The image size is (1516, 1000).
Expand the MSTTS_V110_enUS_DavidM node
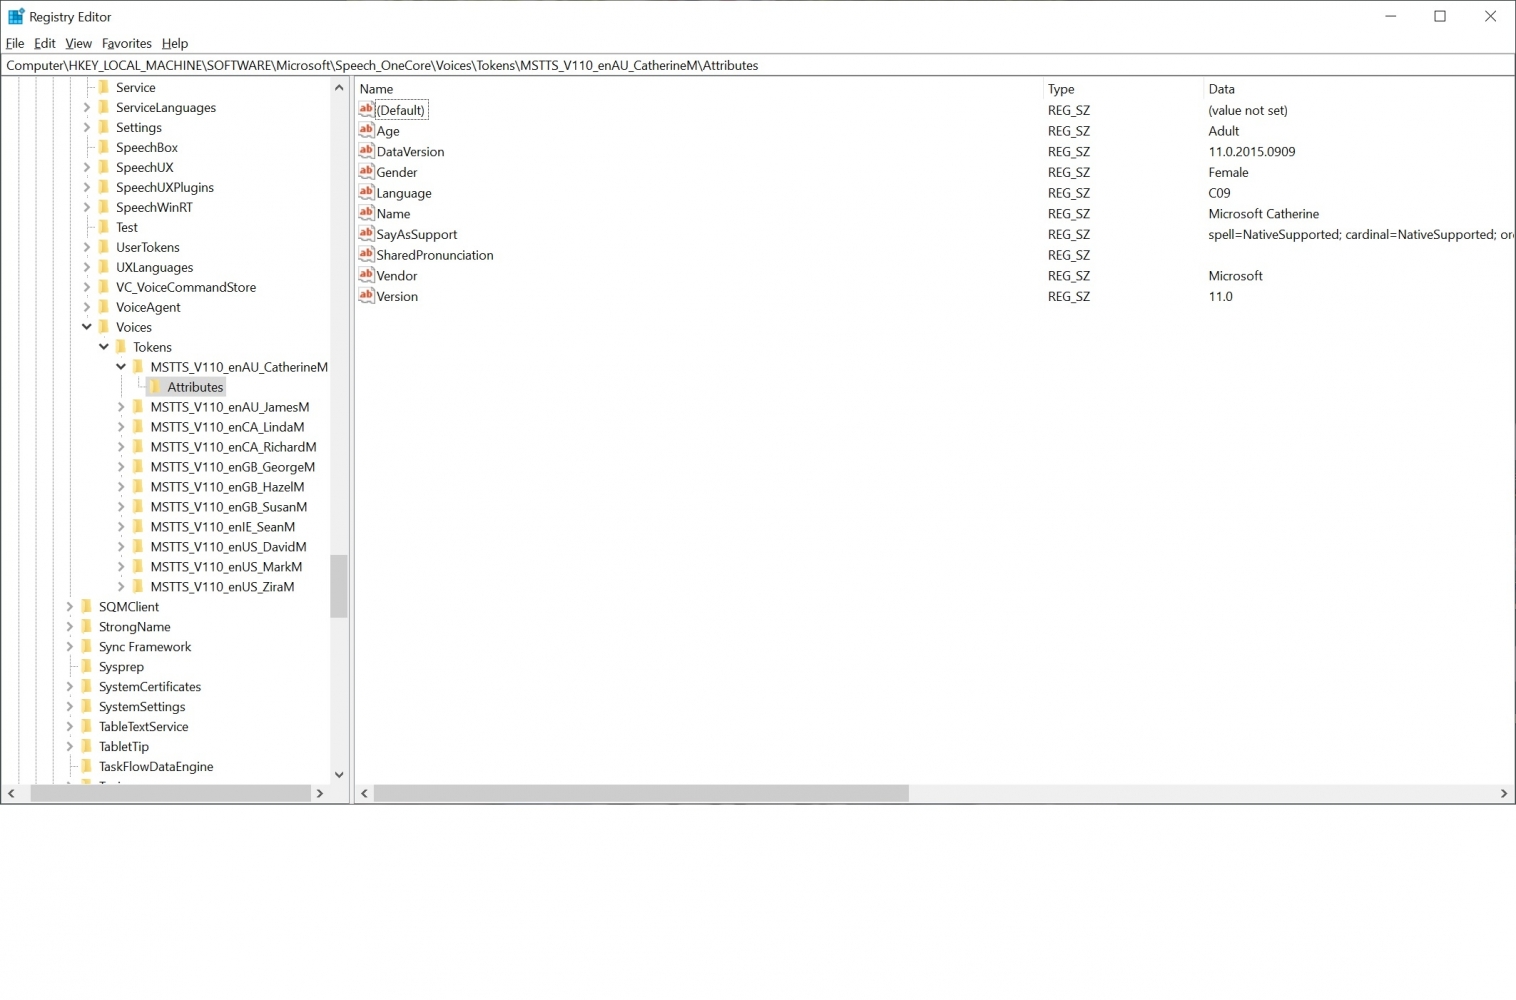click(121, 547)
